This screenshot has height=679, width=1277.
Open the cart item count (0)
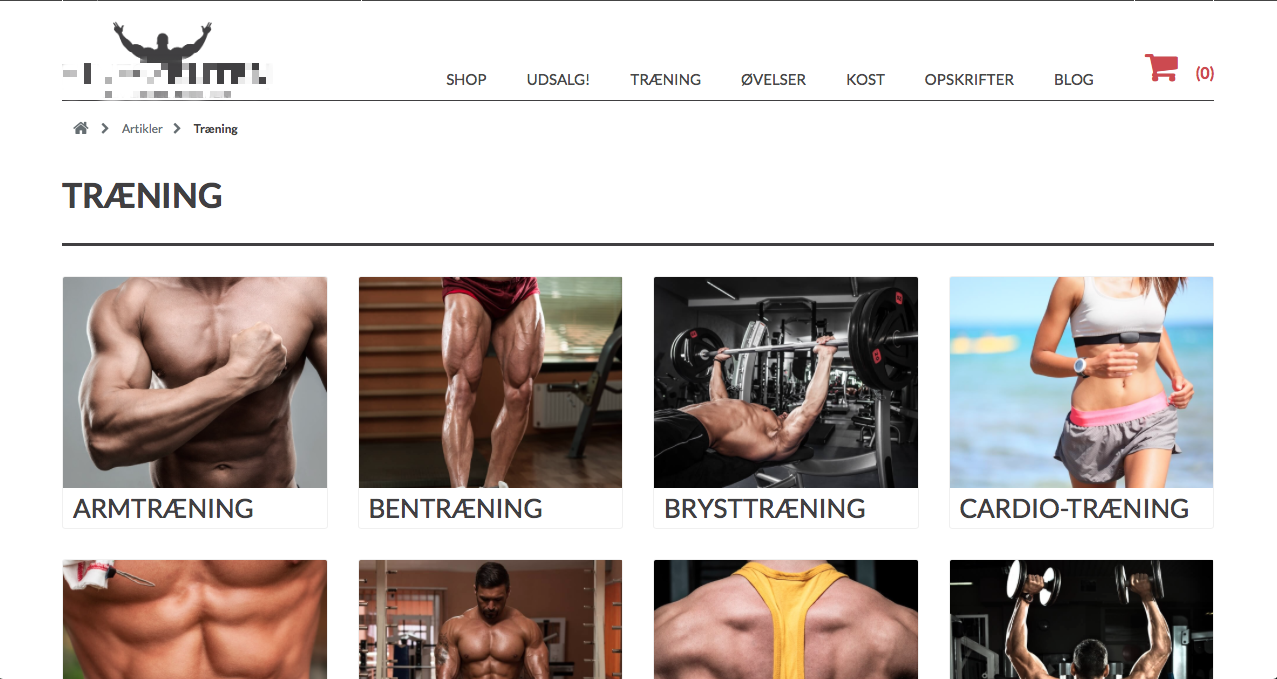(x=1205, y=73)
